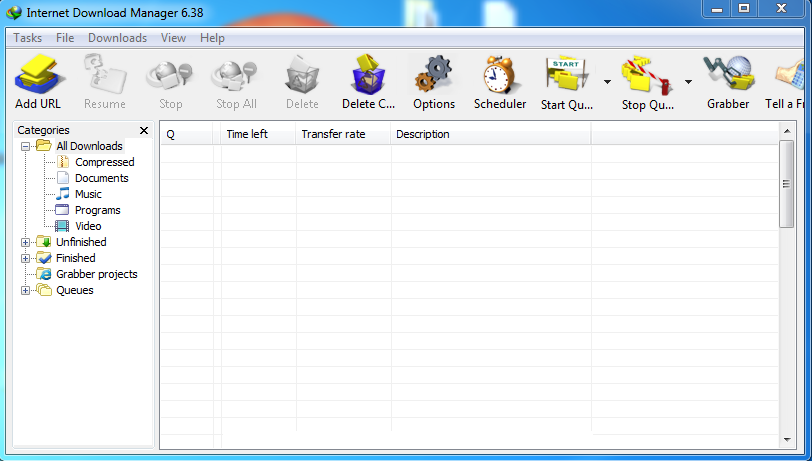Open the Help menu
Viewport: 812px width, 461px height.
[212, 38]
